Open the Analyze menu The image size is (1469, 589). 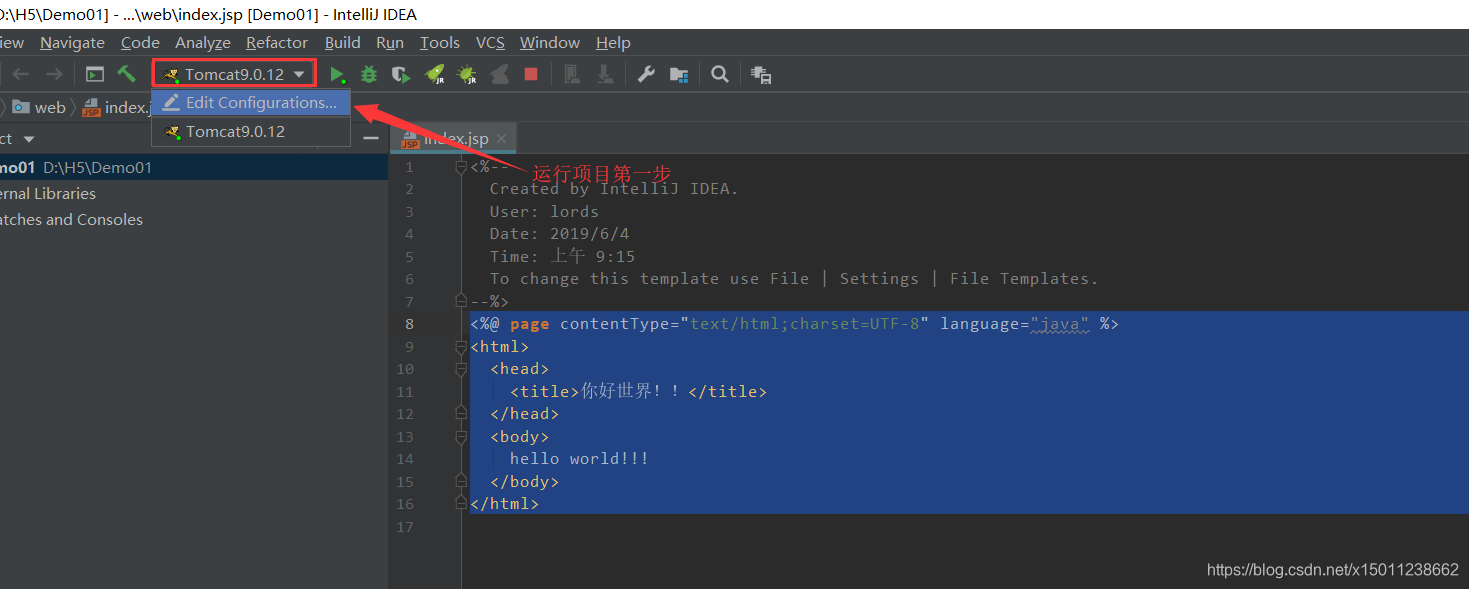tap(203, 42)
